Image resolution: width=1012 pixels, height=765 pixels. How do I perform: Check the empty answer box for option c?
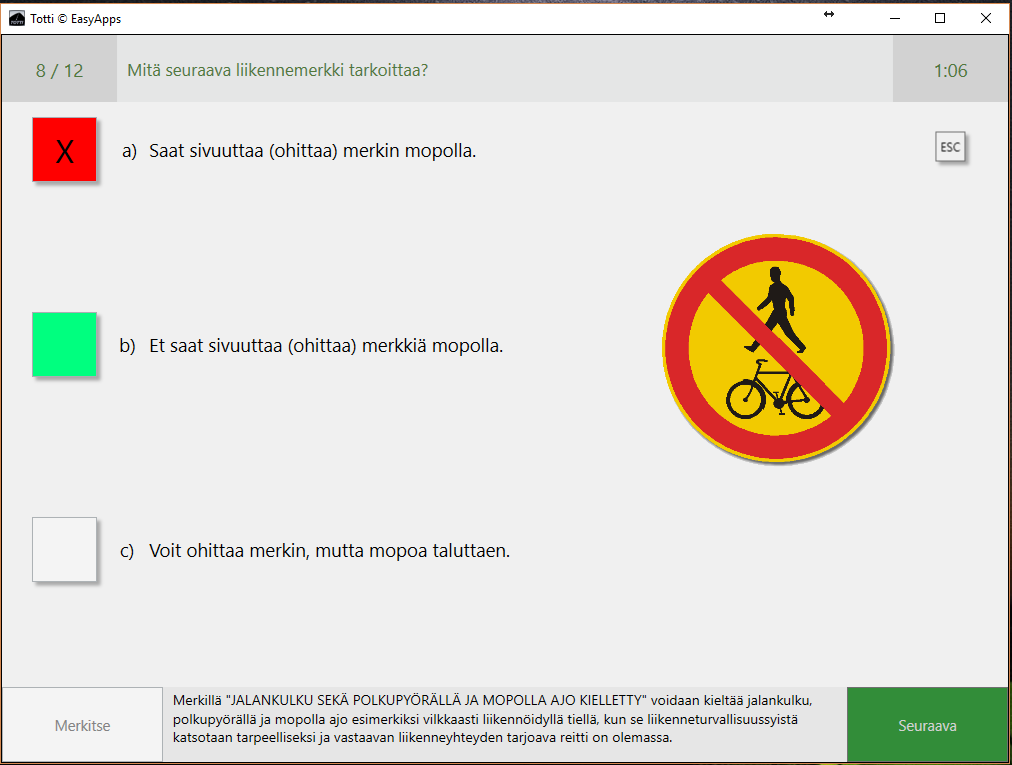[x=65, y=549]
